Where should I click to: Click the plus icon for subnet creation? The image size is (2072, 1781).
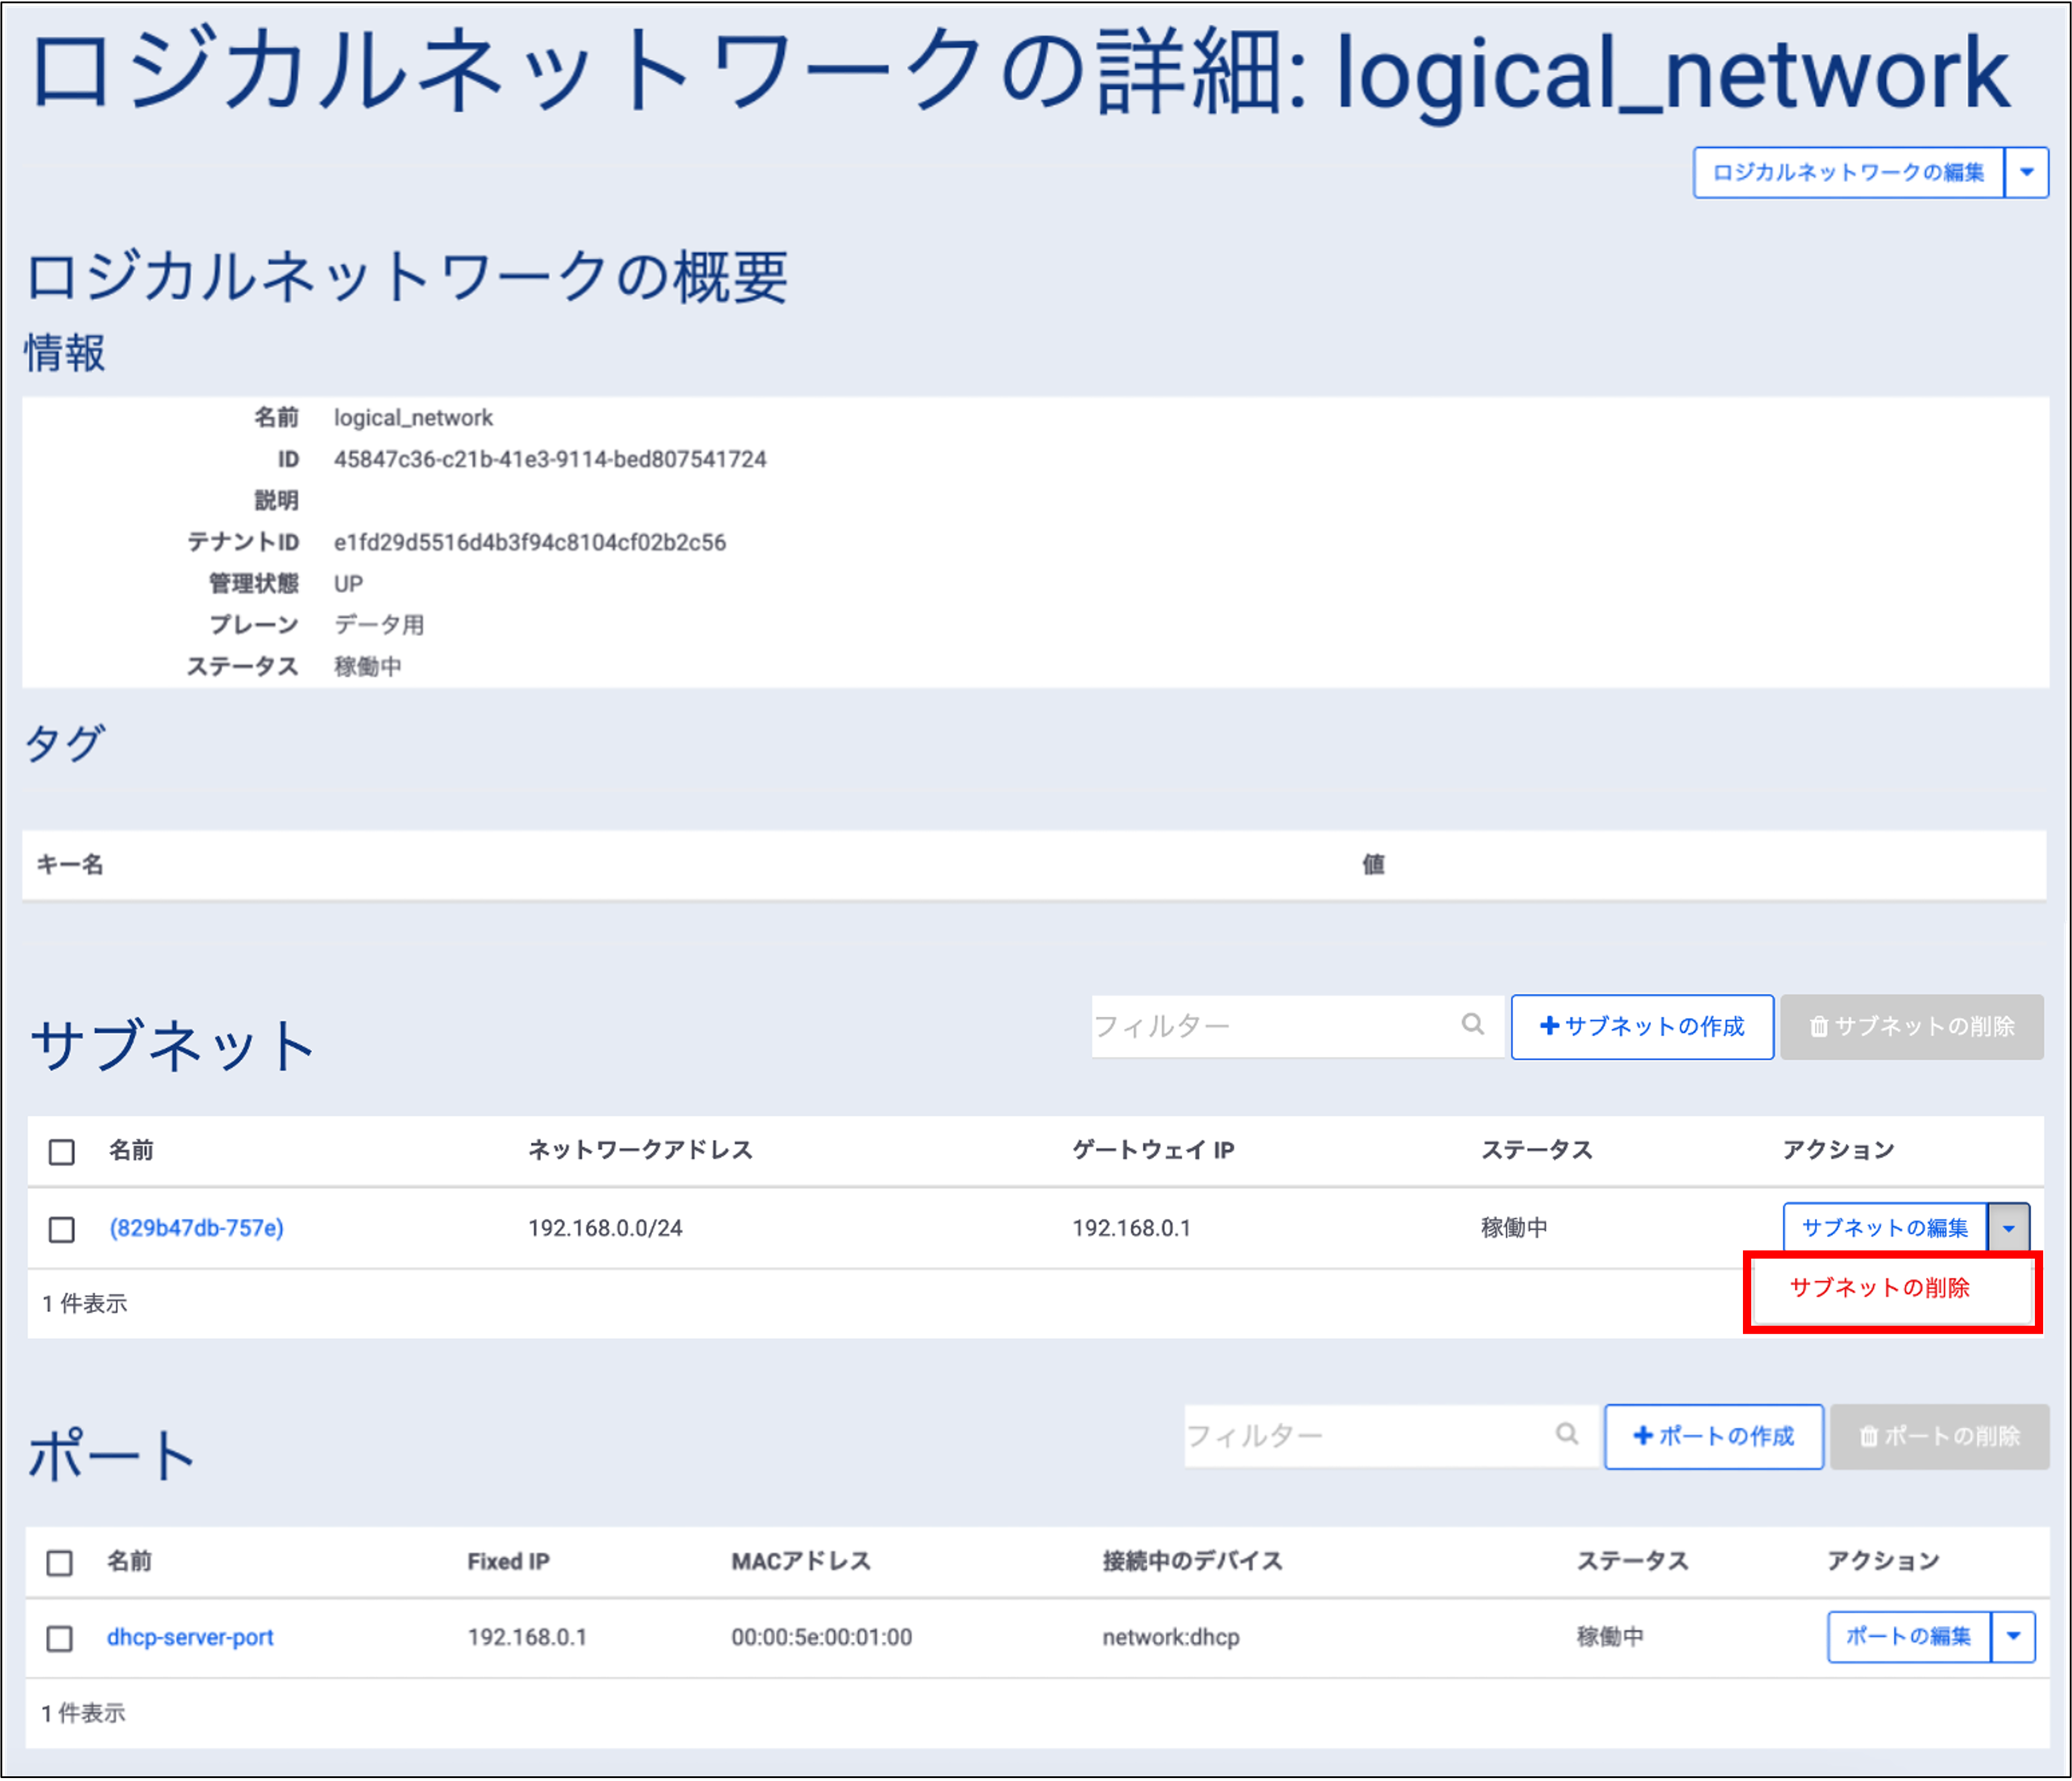[x=1550, y=1026]
